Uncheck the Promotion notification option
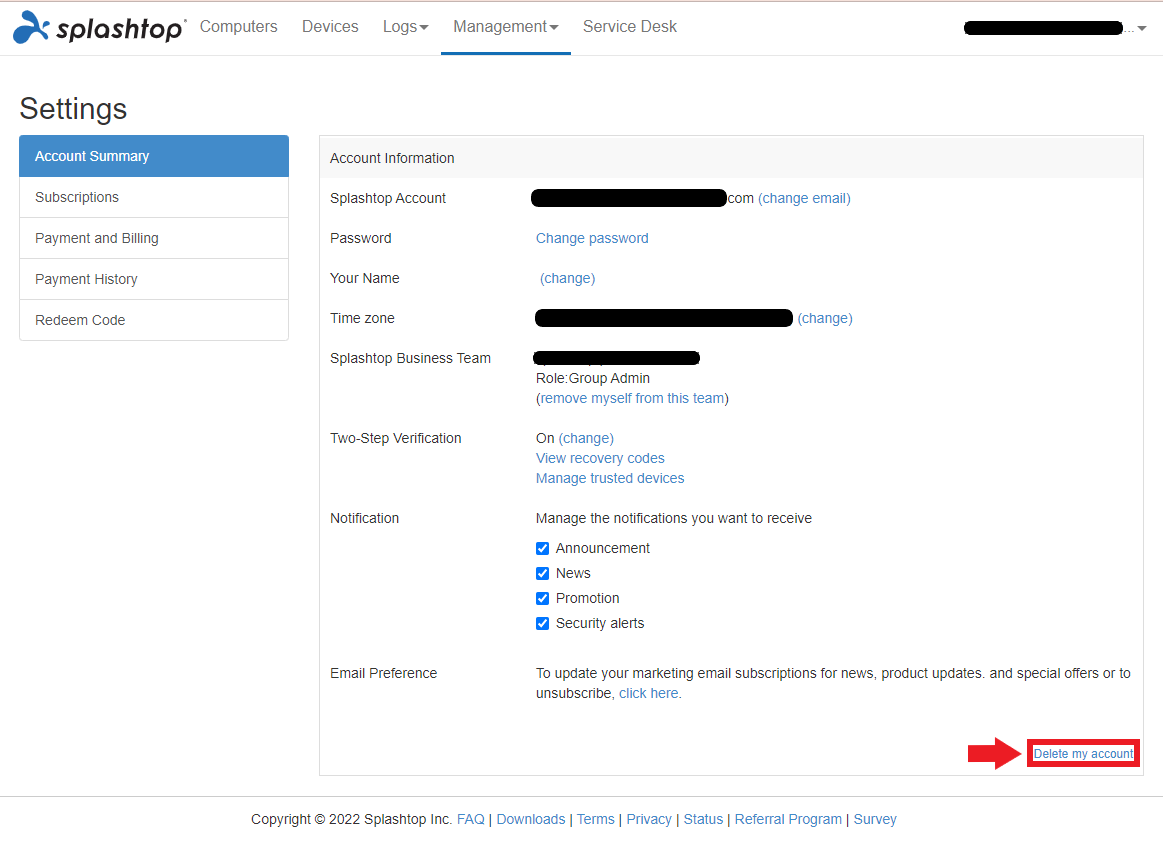The width and height of the screenshot is (1163, 845). pyautogui.click(x=542, y=598)
